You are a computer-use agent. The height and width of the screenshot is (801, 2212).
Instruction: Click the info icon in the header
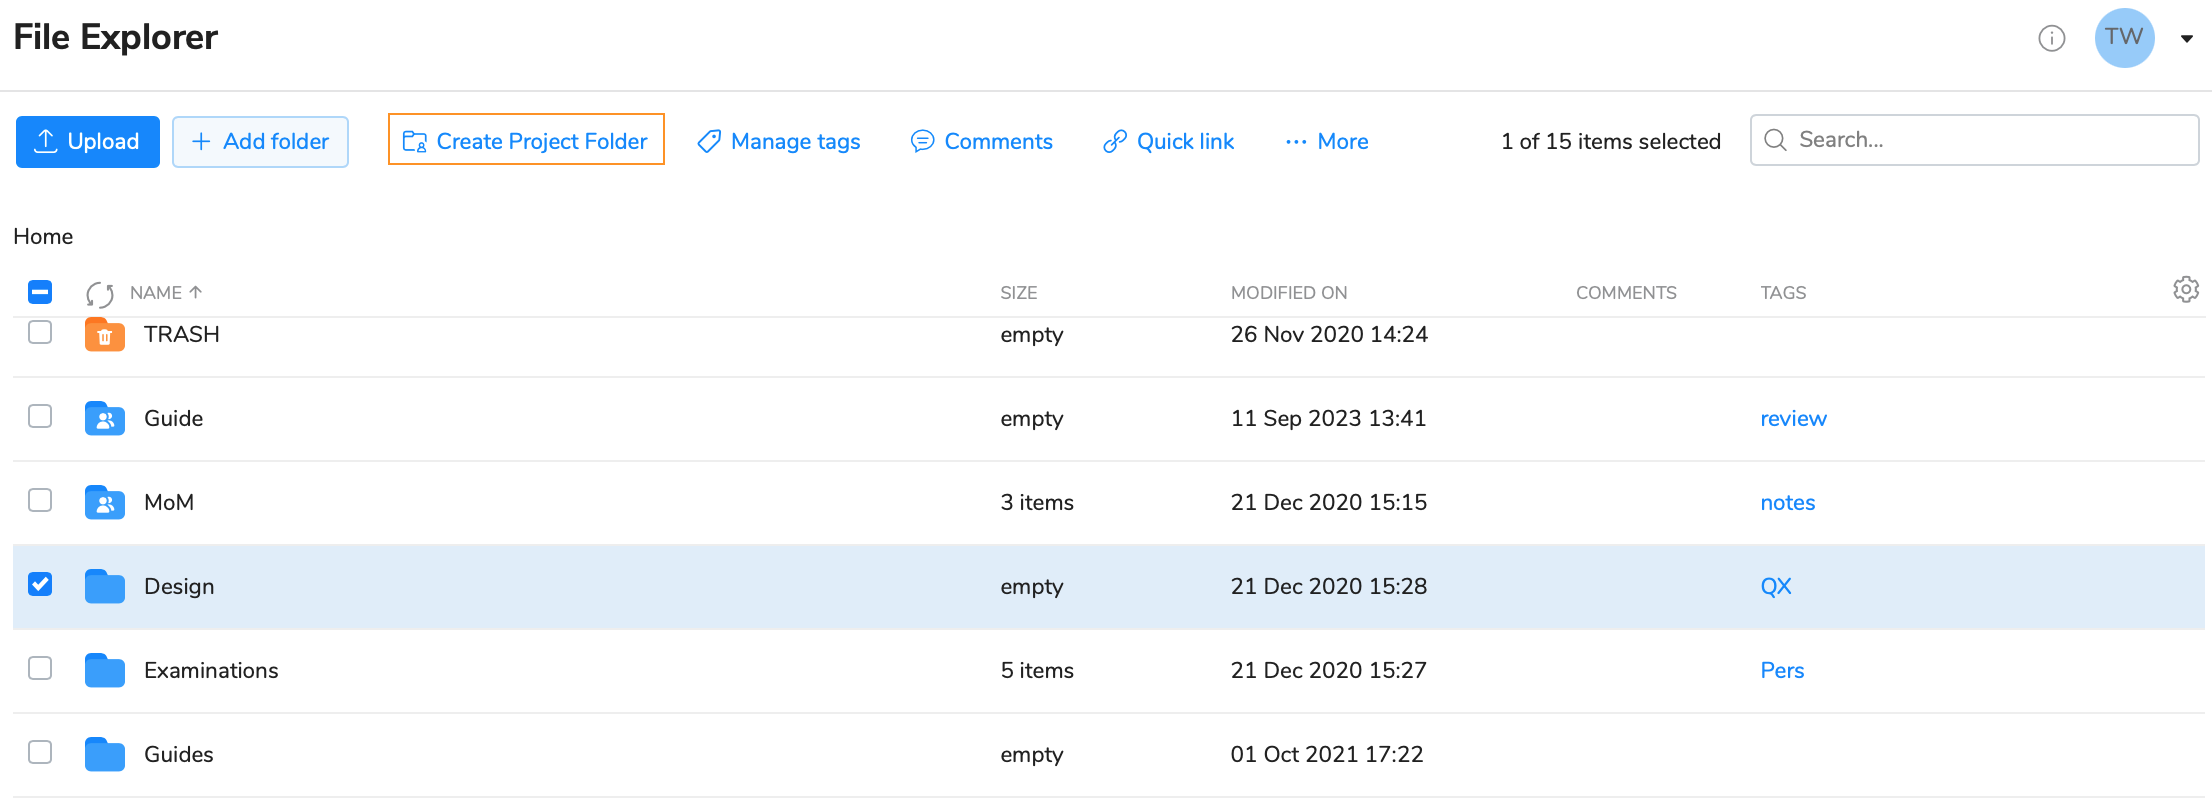(2051, 38)
